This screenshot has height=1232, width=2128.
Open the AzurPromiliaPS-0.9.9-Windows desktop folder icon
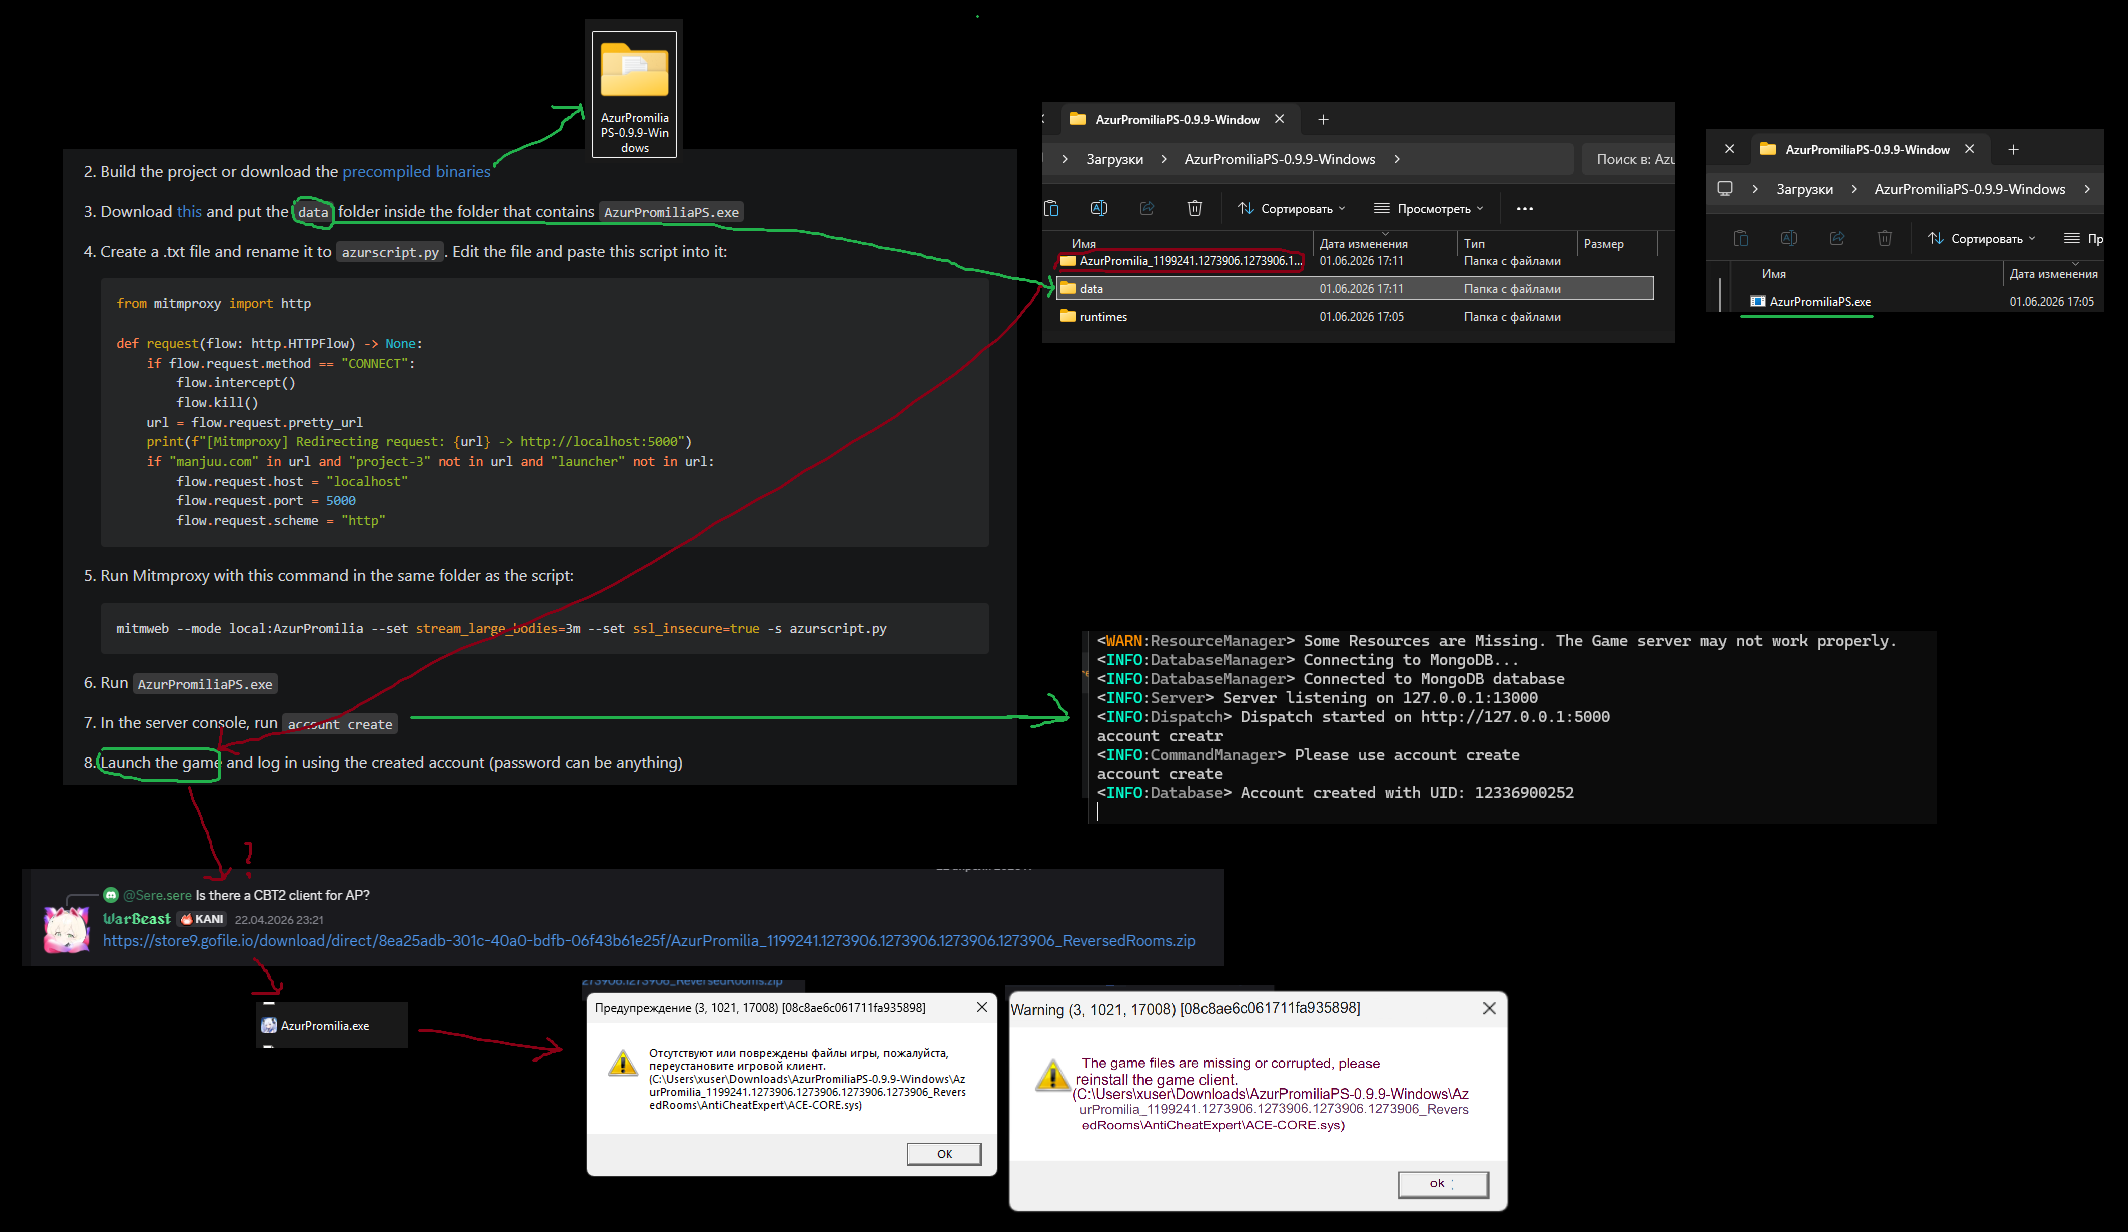[635, 94]
